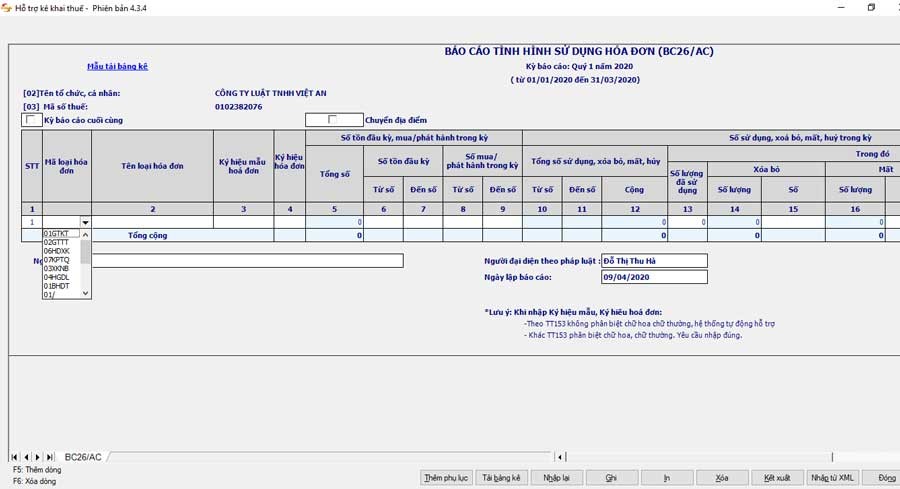Switch to the BC26/AC sheet tab
Image resolution: width=900 pixels, height=489 pixels.
(x=83, y=457)
